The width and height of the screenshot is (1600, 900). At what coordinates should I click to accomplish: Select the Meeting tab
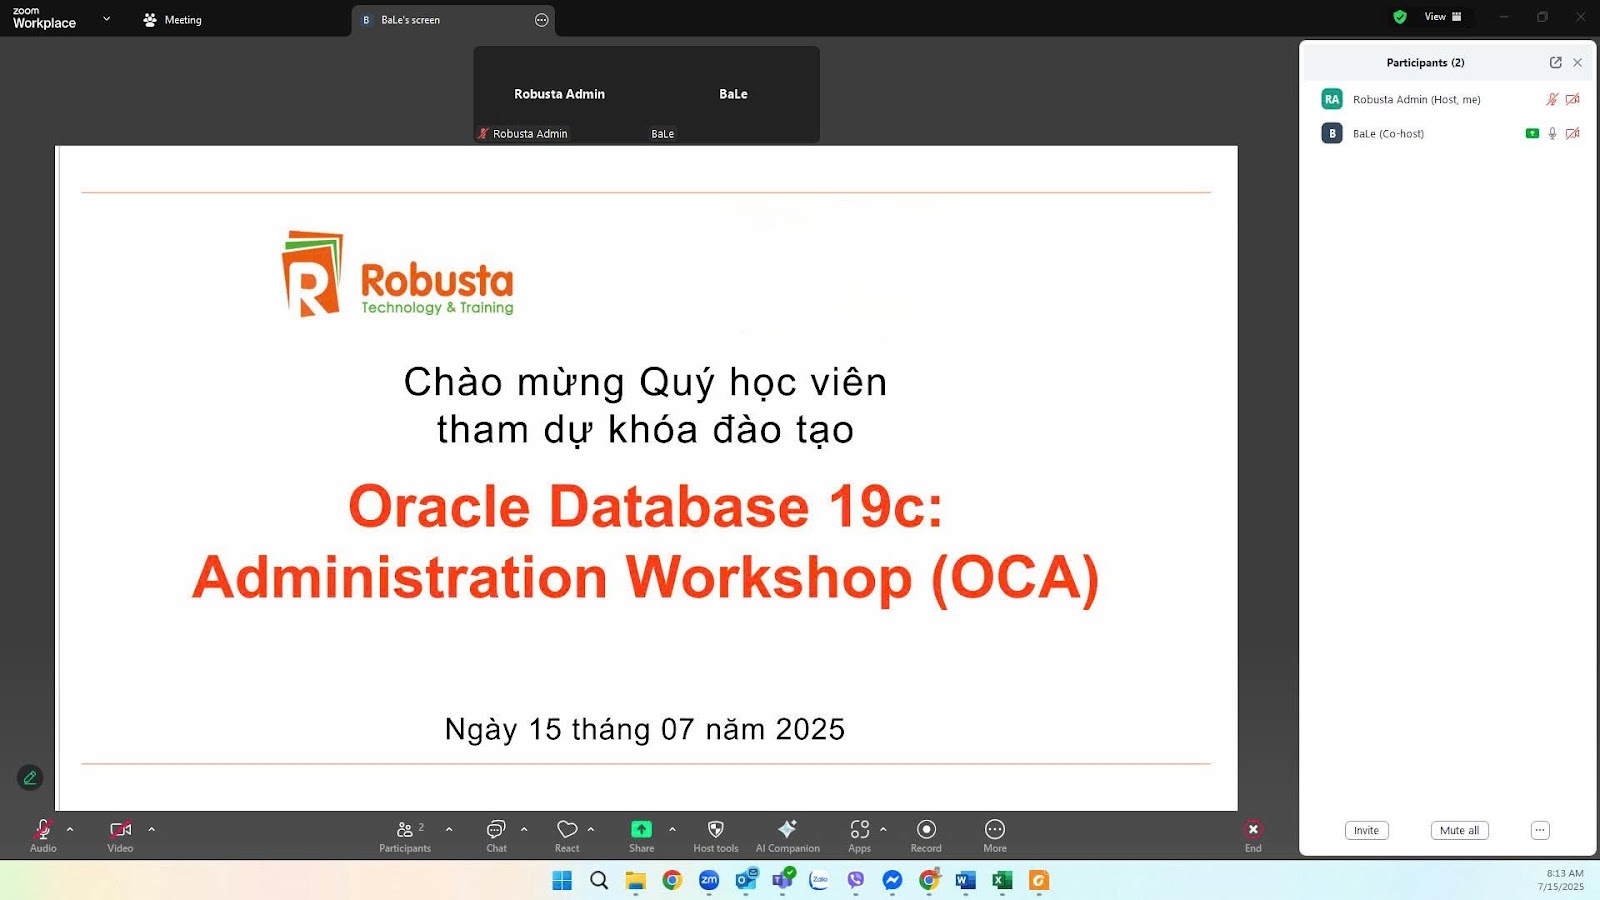(172, 20)
